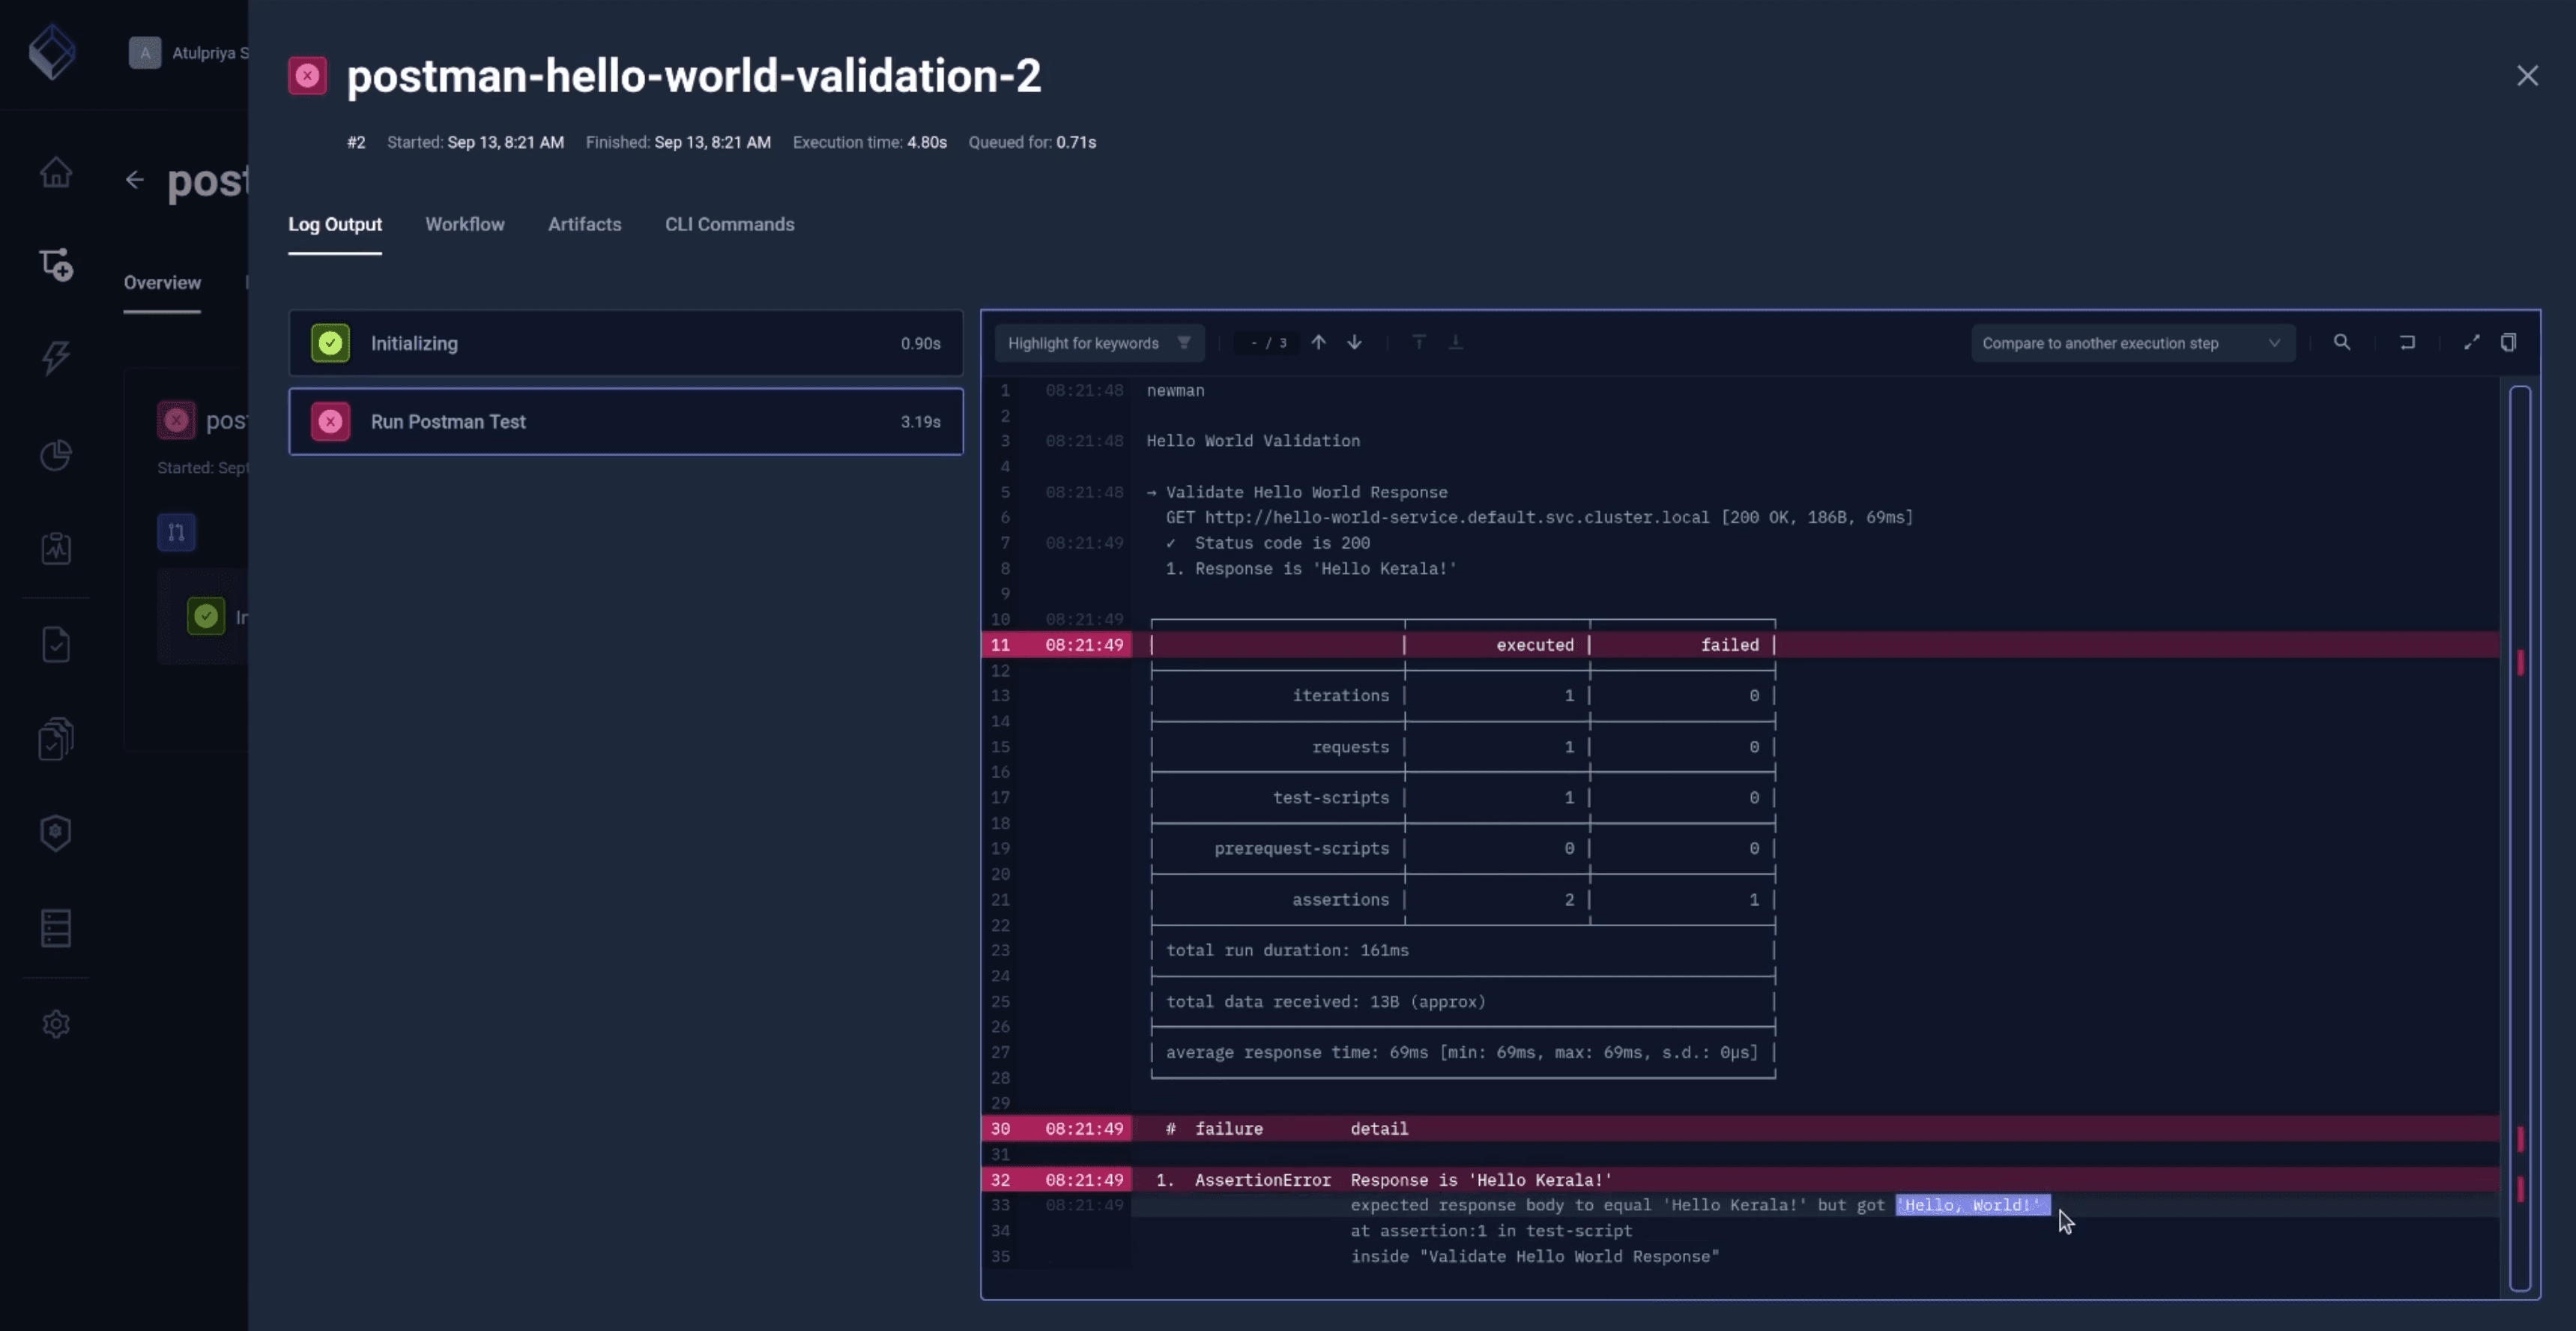Go to previous keyword match arrow

tap(1319, 342)
